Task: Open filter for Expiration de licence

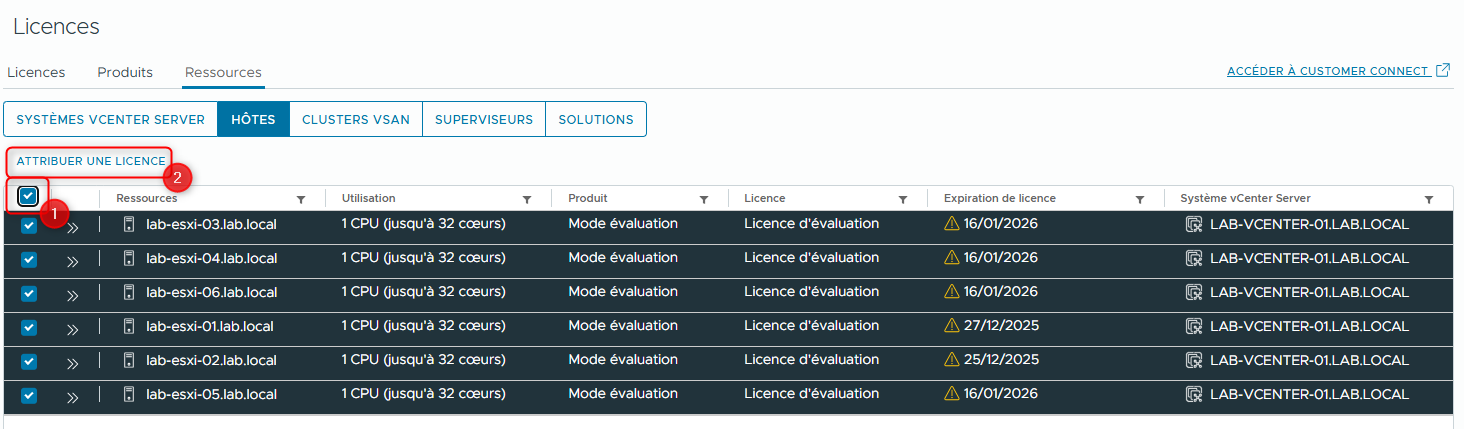Action: [x=1140, y=199]
